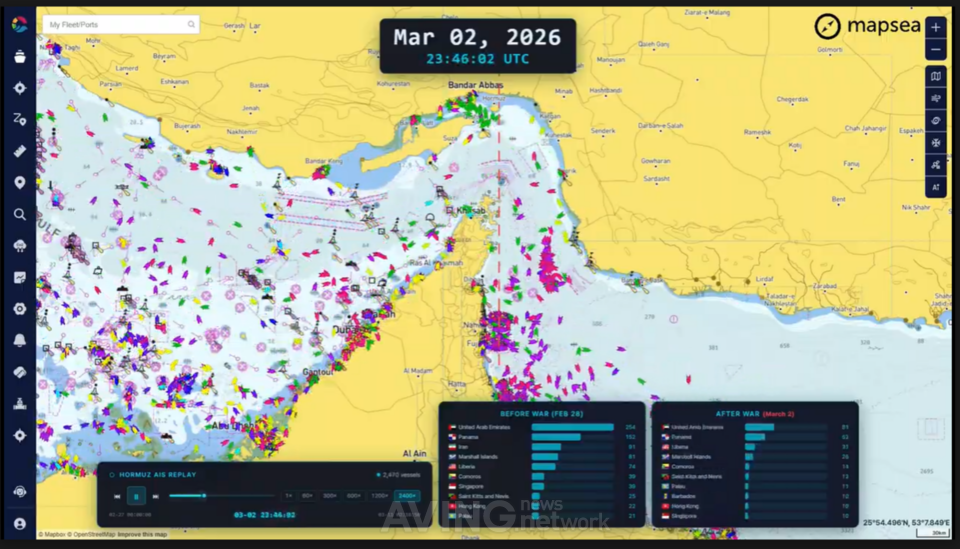Skip to replay start with previous button
Viewport: 960px width, 549px height.
point(117,496)
